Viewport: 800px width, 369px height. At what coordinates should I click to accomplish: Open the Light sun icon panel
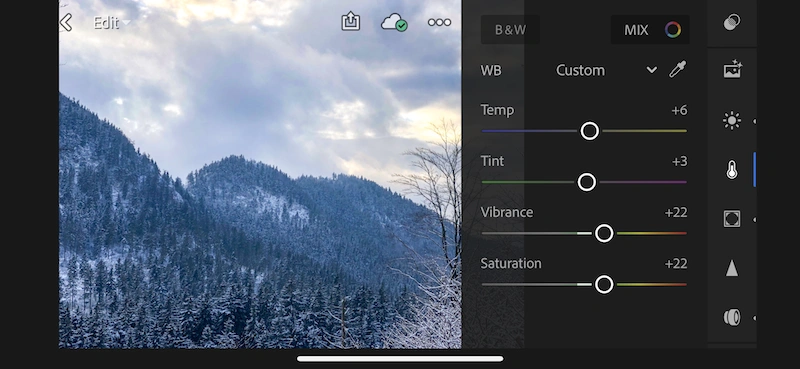click(732, 121)
